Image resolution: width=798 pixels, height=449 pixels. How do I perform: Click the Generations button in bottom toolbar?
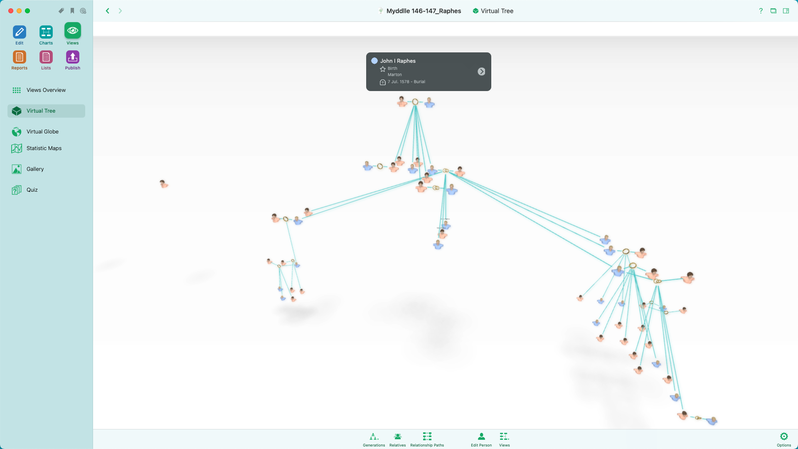[x=374, y=439]
